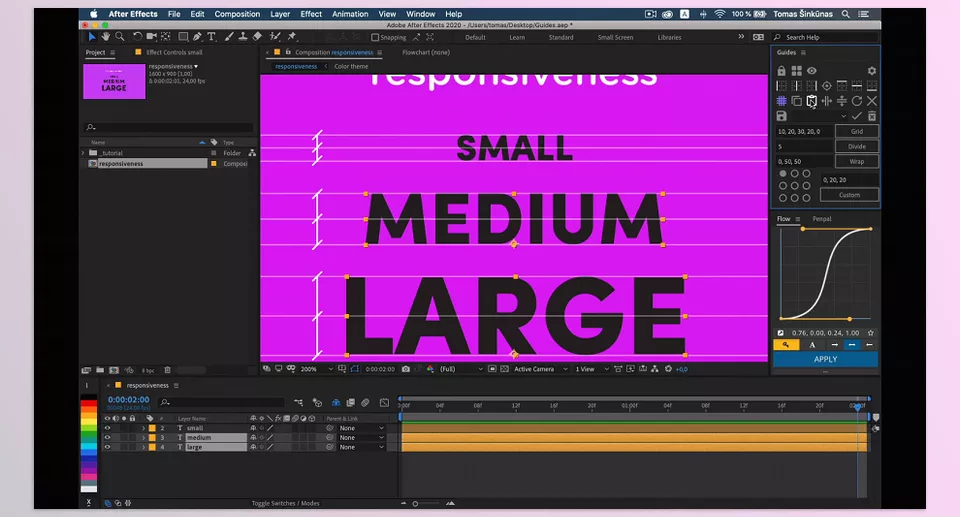Select the Selection arrow tool

point(92,37)
